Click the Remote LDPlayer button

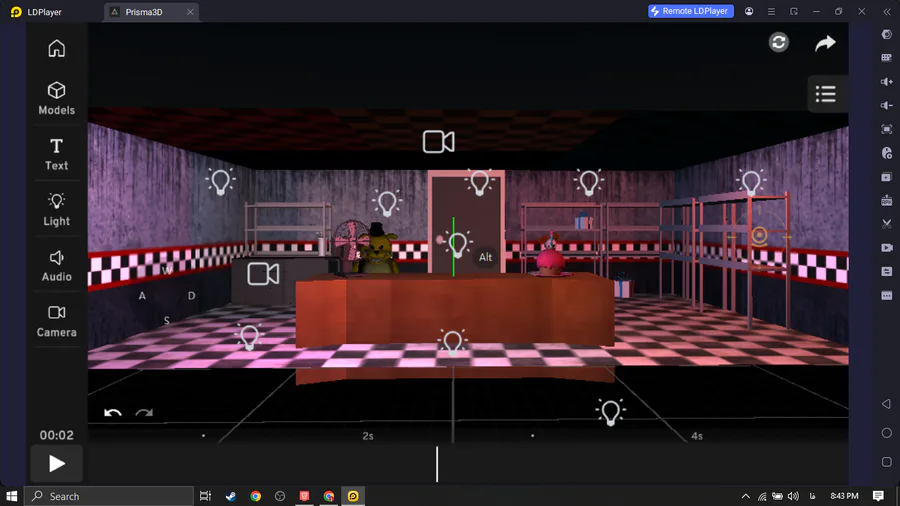click(690, 11)
